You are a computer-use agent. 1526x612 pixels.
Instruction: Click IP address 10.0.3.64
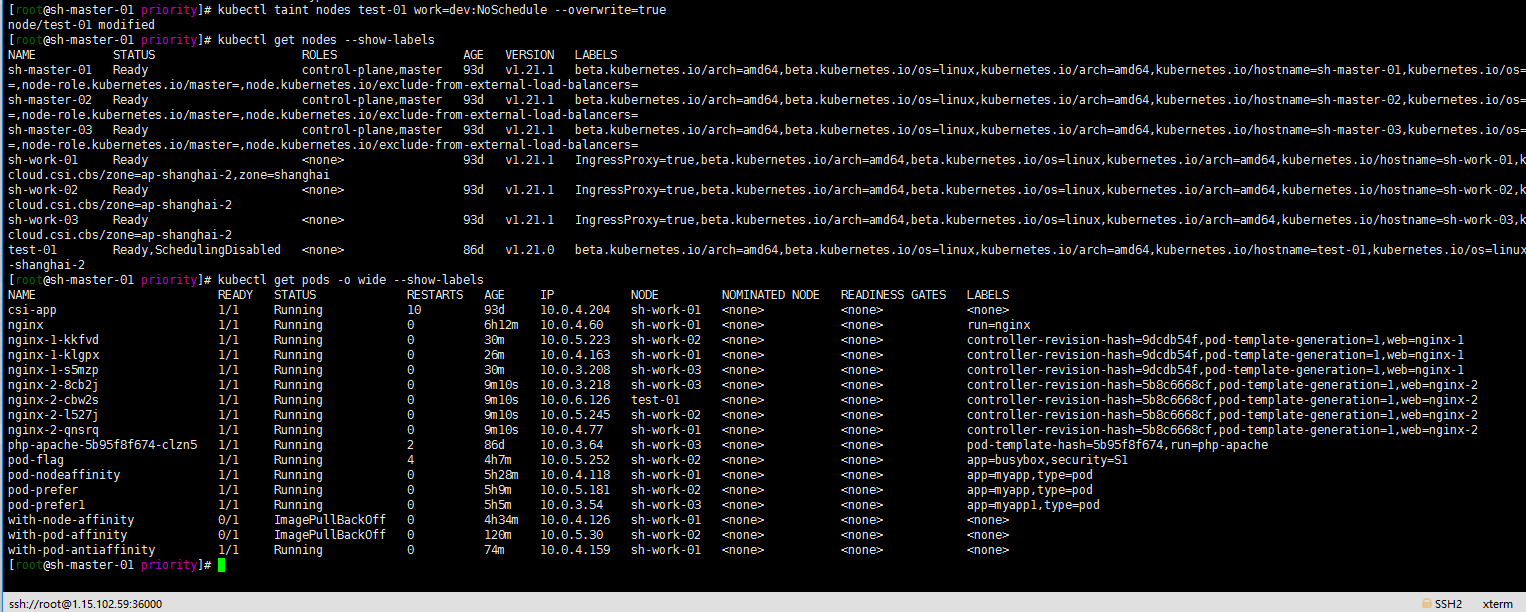[571, 444]
